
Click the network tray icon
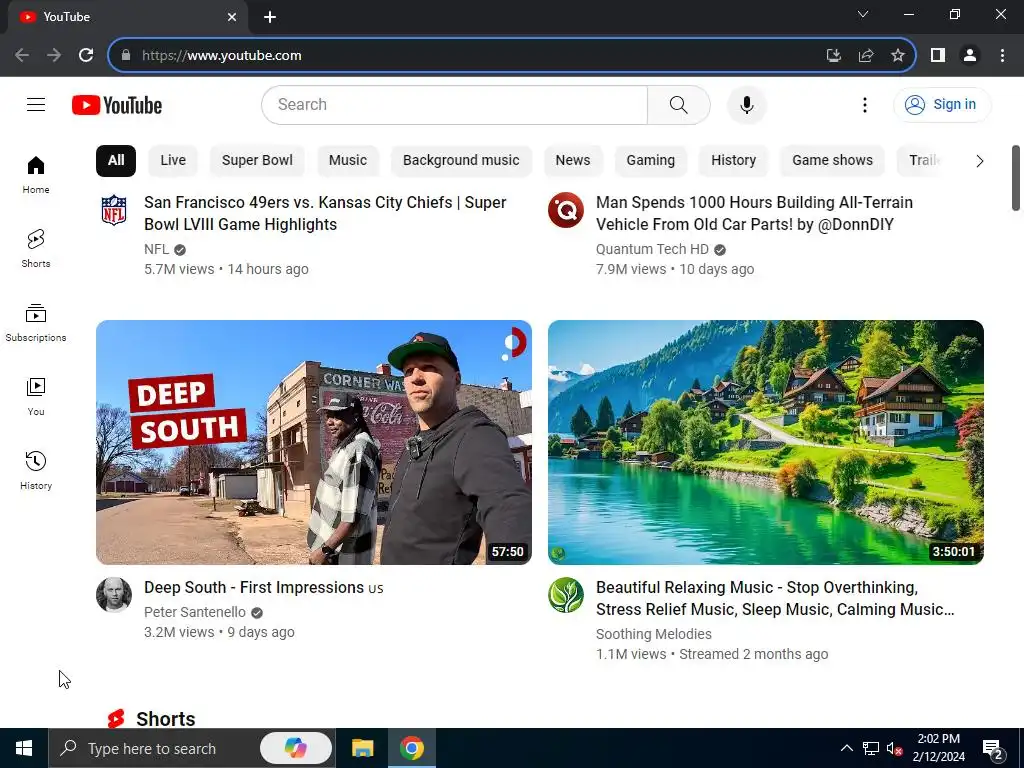pos(871,748)
